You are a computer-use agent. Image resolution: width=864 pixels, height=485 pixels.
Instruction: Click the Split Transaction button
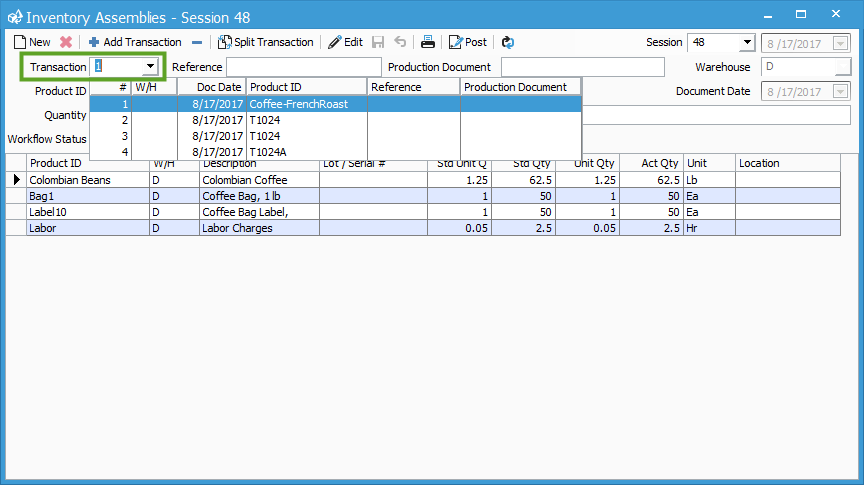click(x=266, y=42)
